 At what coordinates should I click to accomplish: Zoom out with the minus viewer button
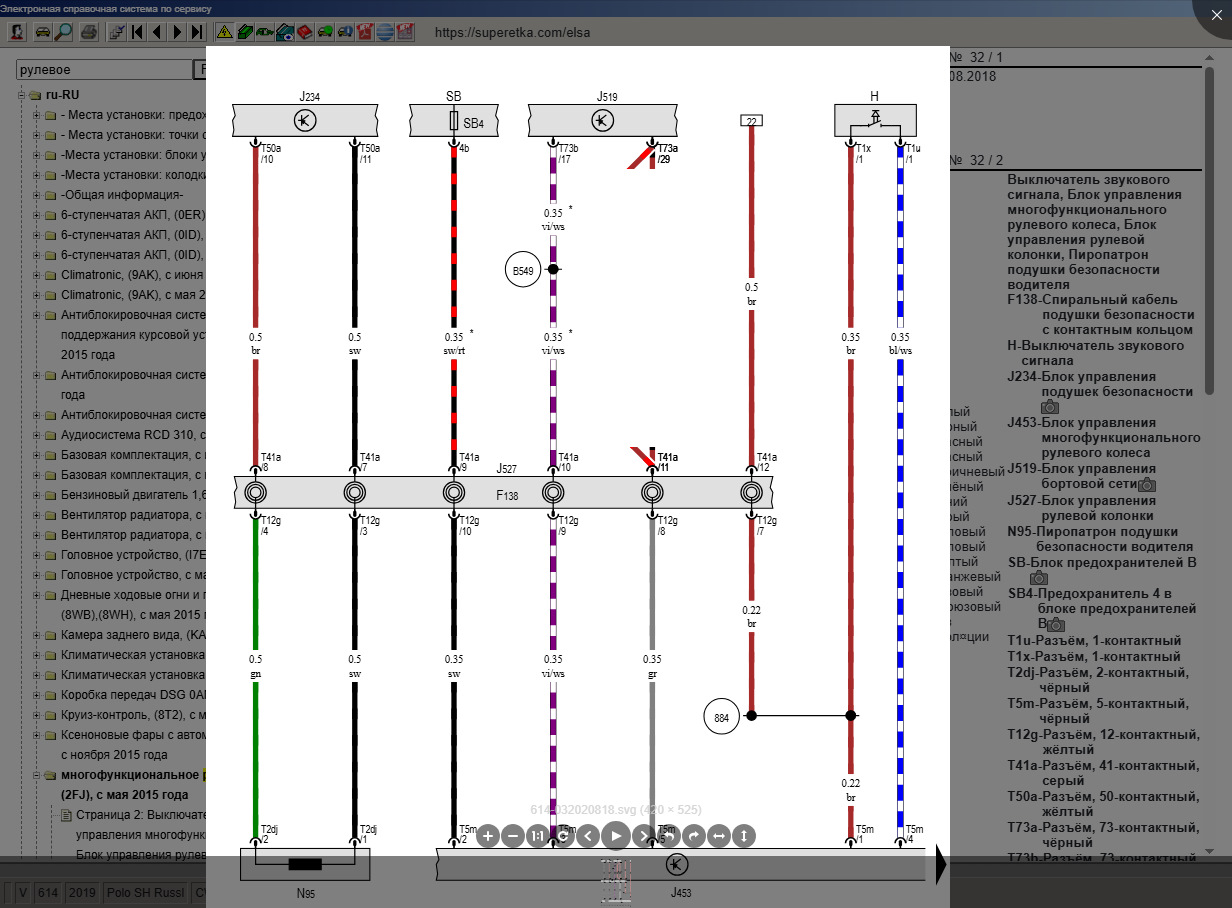point(512,836)
